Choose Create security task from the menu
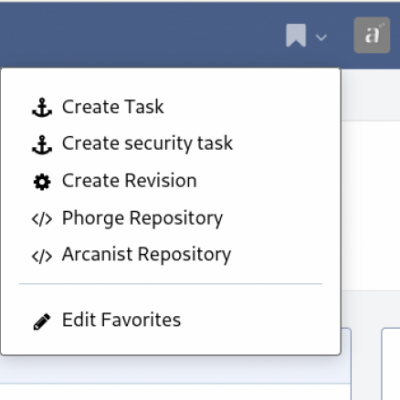The width and height of the screenshot is (400, 400). click(147, 144)
